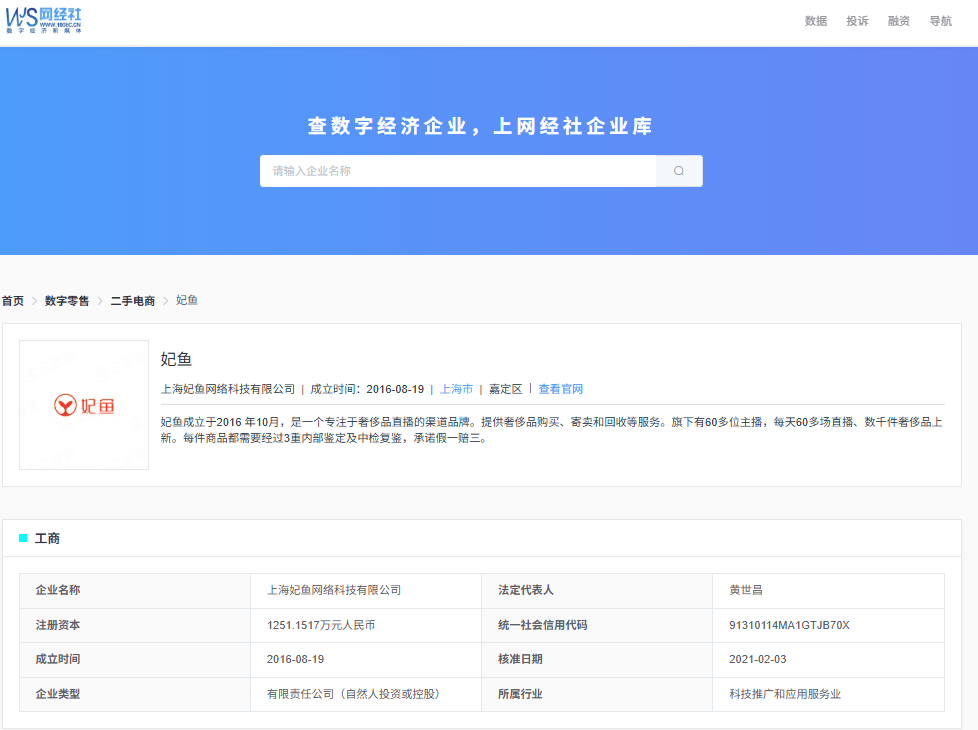The height and width of the screenshot is (730, 978).
Task: Open the 查看官网 official website link
Action: coord(560,389)
